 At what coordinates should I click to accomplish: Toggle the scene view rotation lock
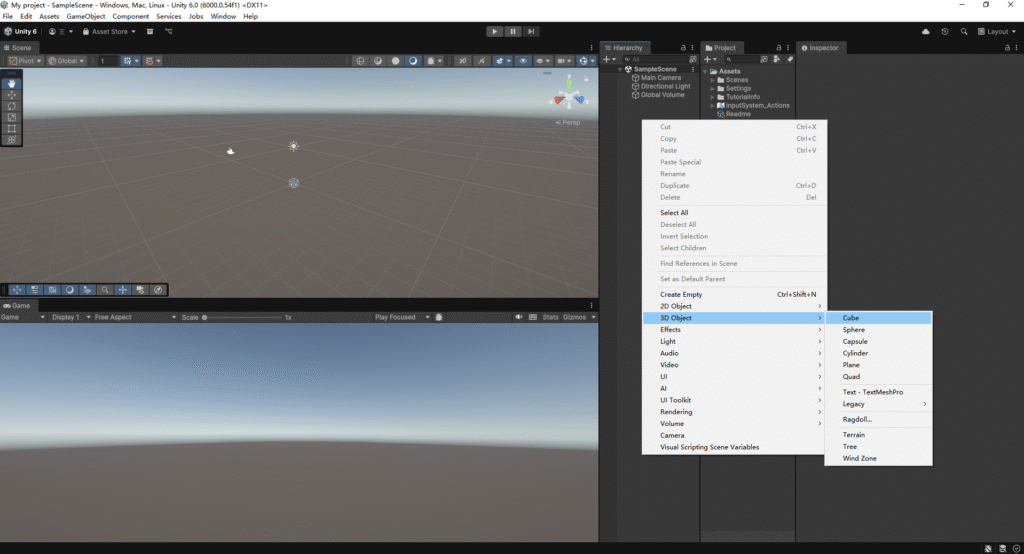tap(586, 79)
